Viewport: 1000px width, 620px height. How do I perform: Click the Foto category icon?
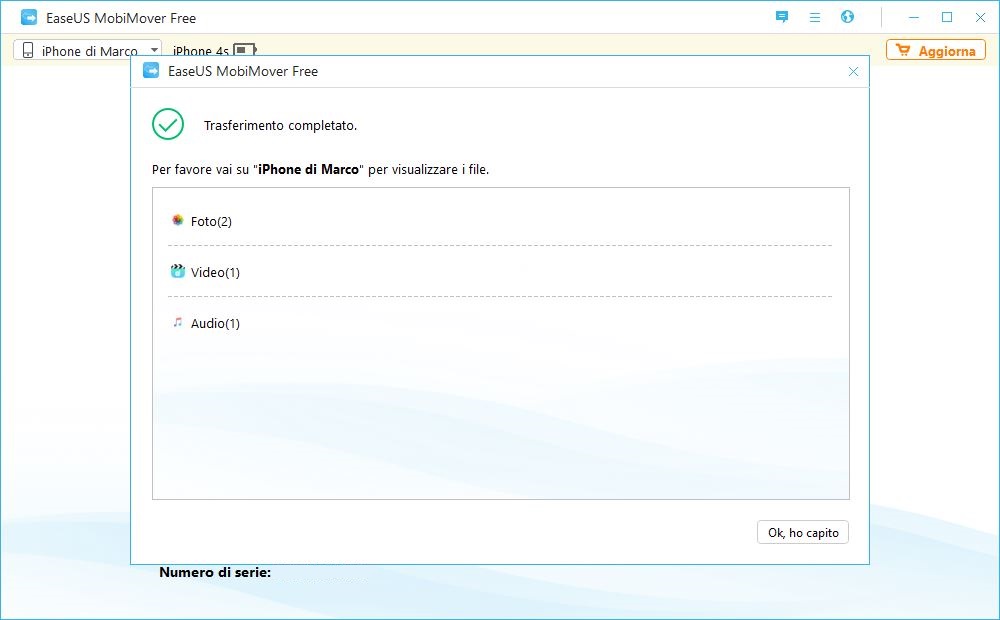pos(178,220)
